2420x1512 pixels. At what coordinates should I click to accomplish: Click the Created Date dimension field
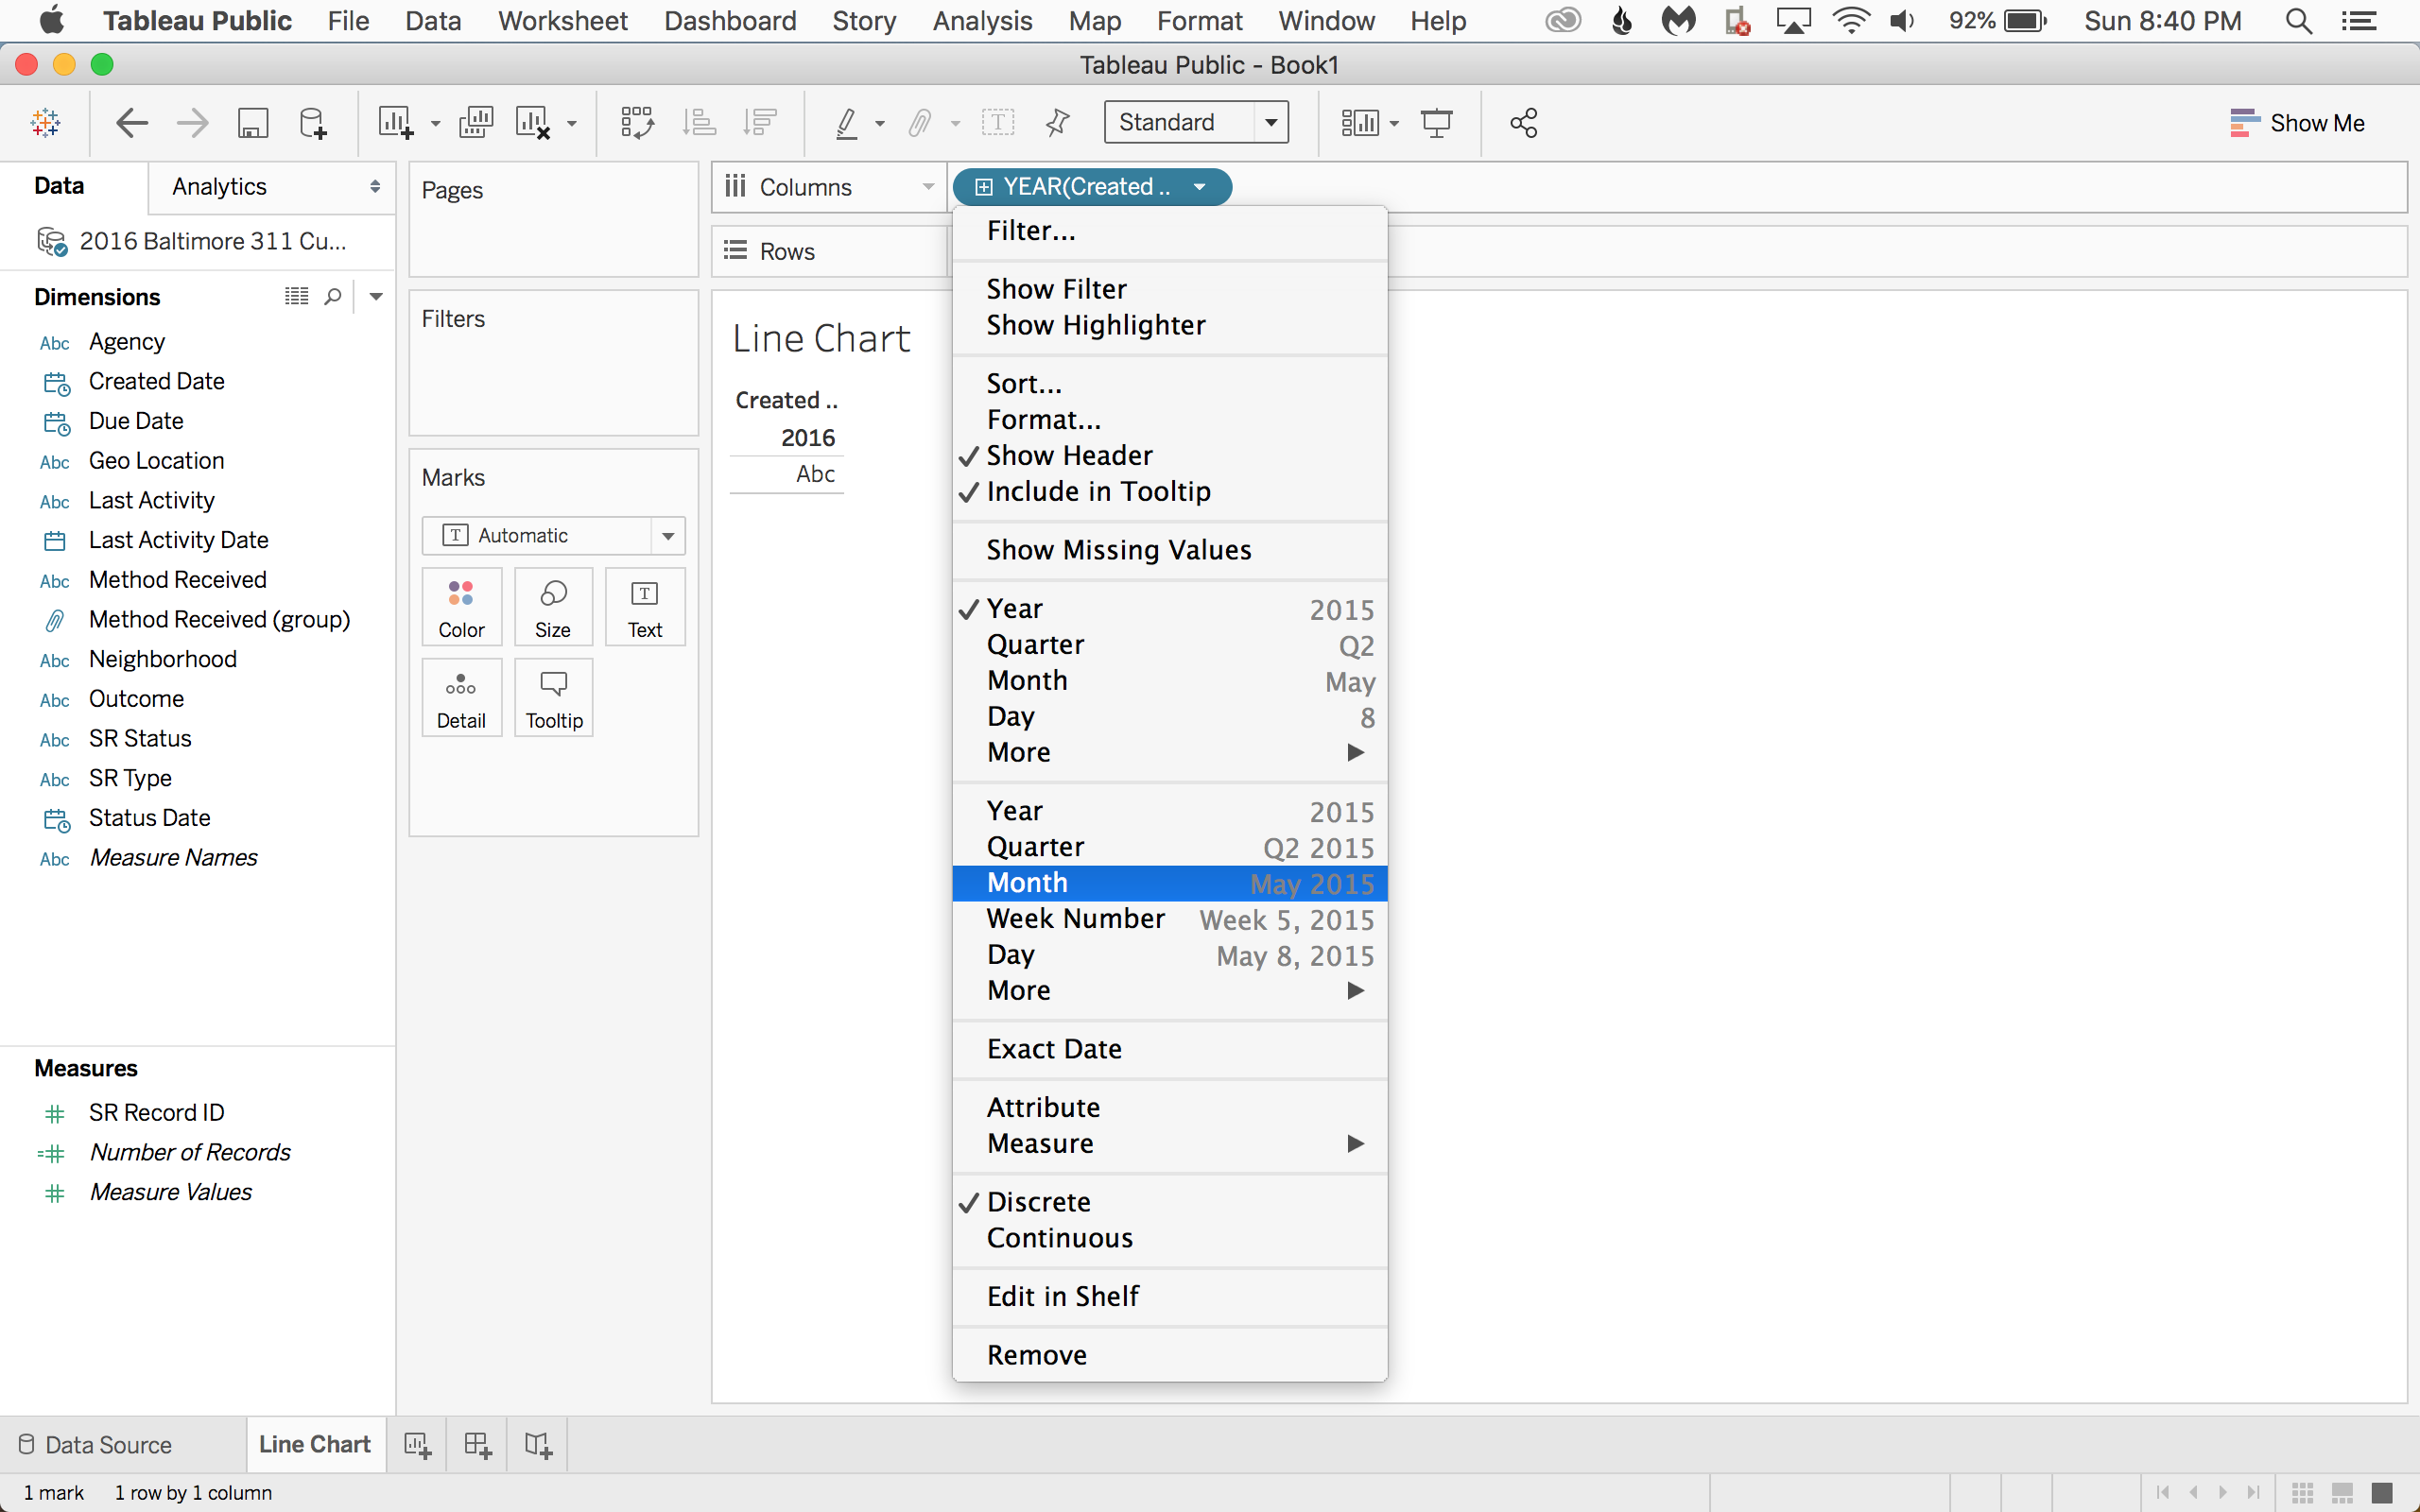point(156,382)
